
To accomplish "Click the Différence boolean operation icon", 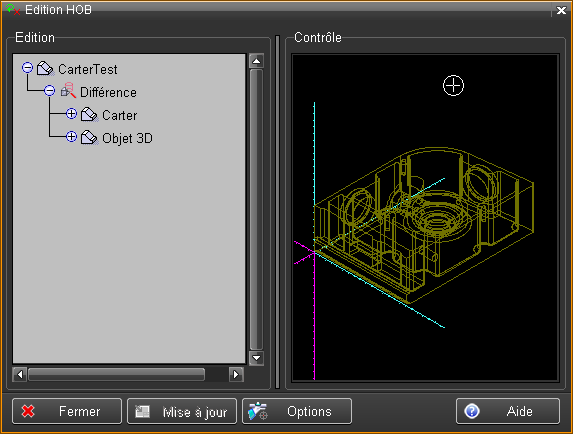I will 68,91.
